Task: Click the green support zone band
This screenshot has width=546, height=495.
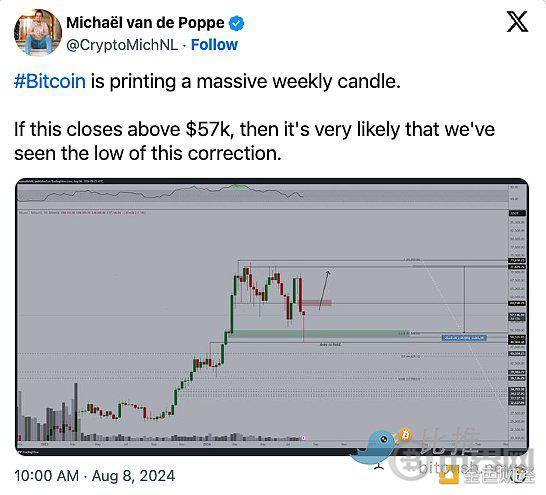Action: (x=315, y=334)
